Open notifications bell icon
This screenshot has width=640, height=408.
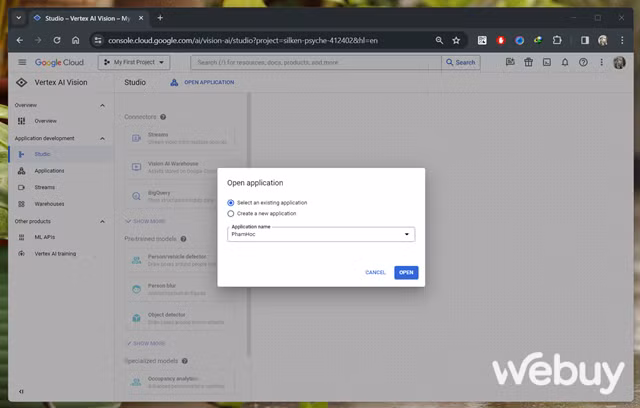point(565,62)
